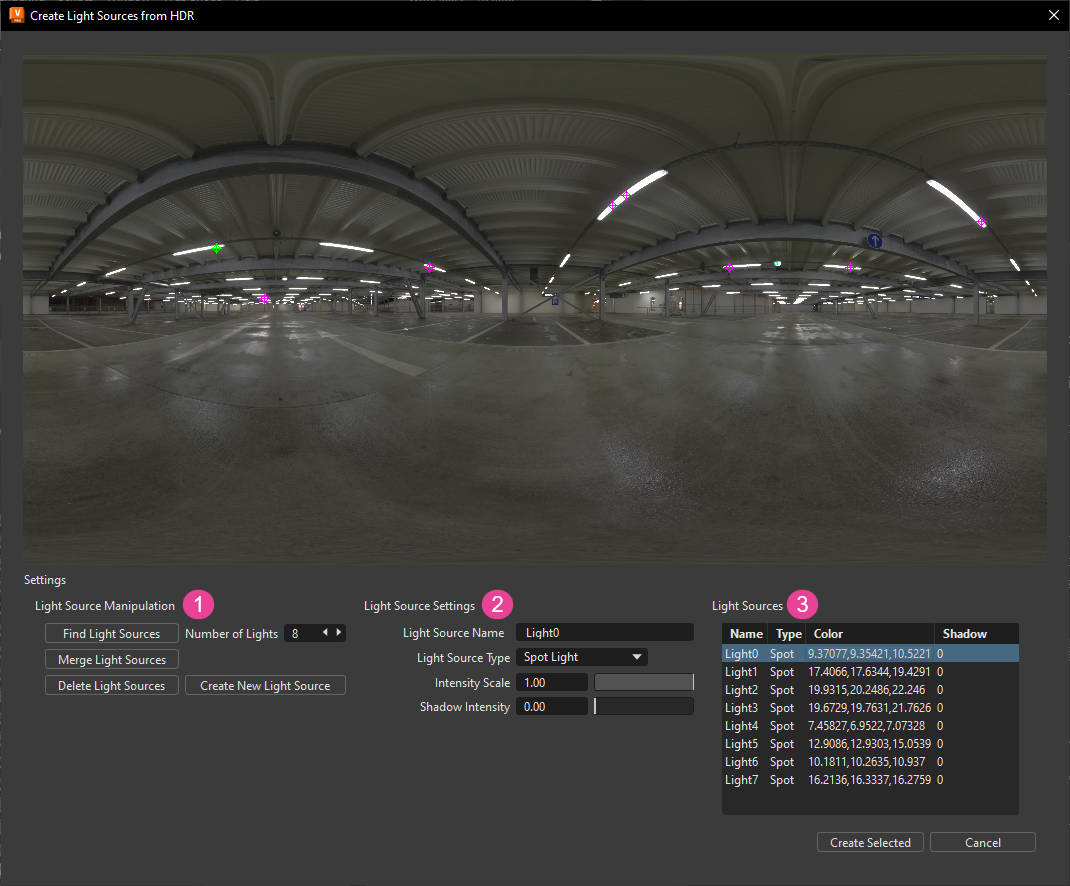Click the leftmost magenta light marker
1070x886 pixels.
point(262,297)
